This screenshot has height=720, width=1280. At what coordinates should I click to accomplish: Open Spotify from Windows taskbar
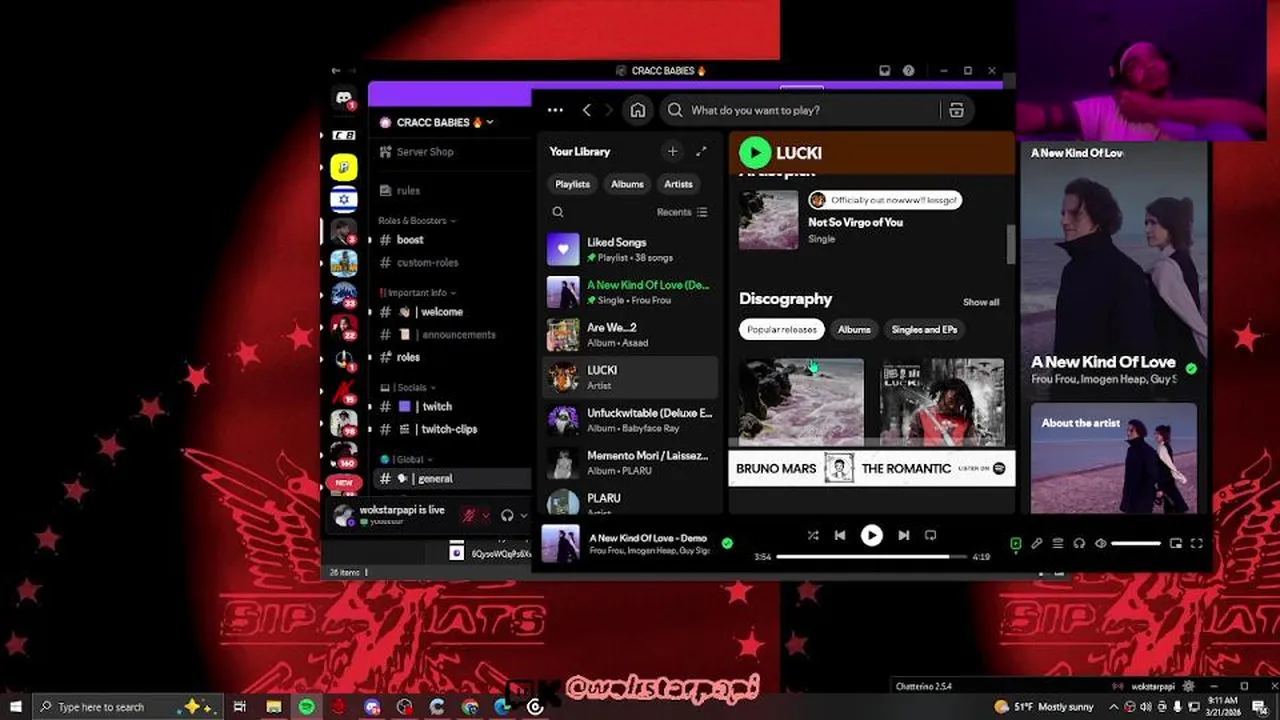pos(306,707)
